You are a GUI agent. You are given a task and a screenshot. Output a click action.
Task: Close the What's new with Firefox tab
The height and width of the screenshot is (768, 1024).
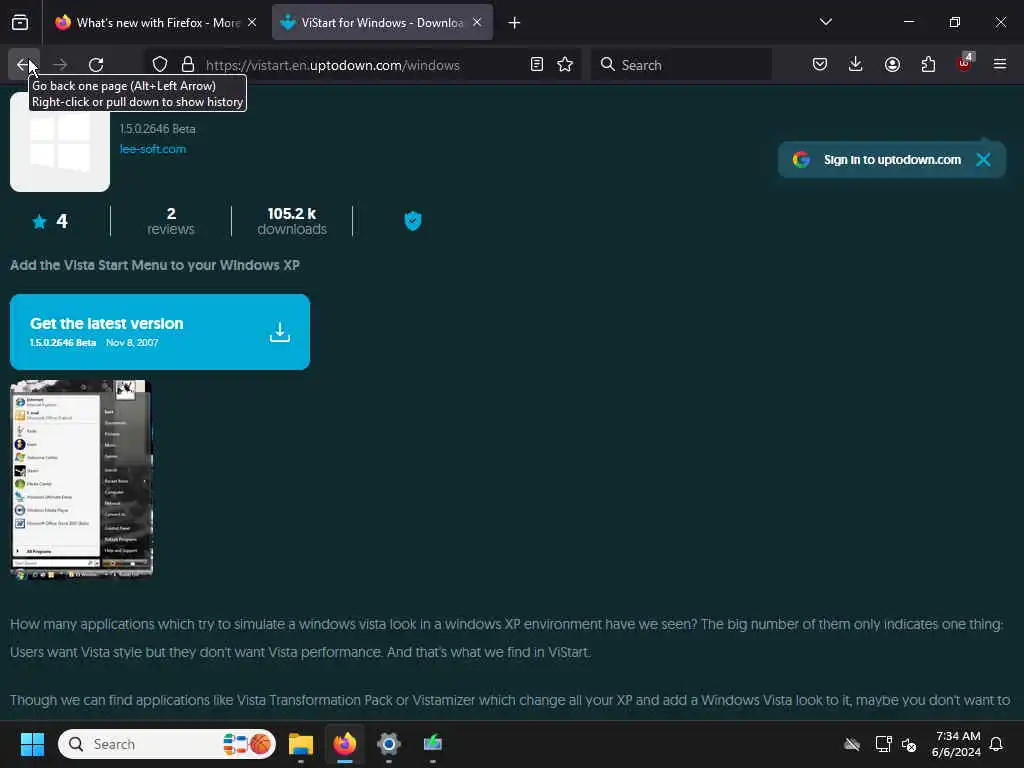(x=252, y=22)
